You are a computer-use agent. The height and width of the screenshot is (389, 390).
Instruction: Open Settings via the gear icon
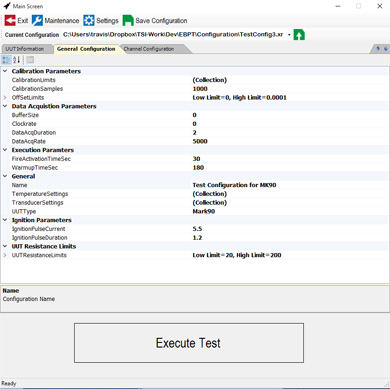coord(89,21)
